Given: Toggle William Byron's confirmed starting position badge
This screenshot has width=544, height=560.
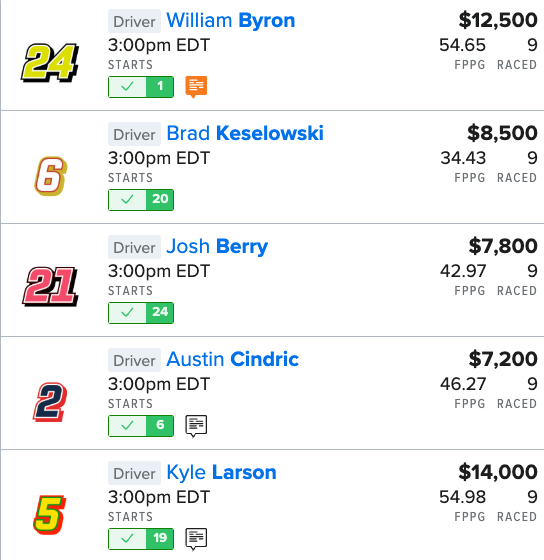Looking at the screenshot, I should point(141,87).
